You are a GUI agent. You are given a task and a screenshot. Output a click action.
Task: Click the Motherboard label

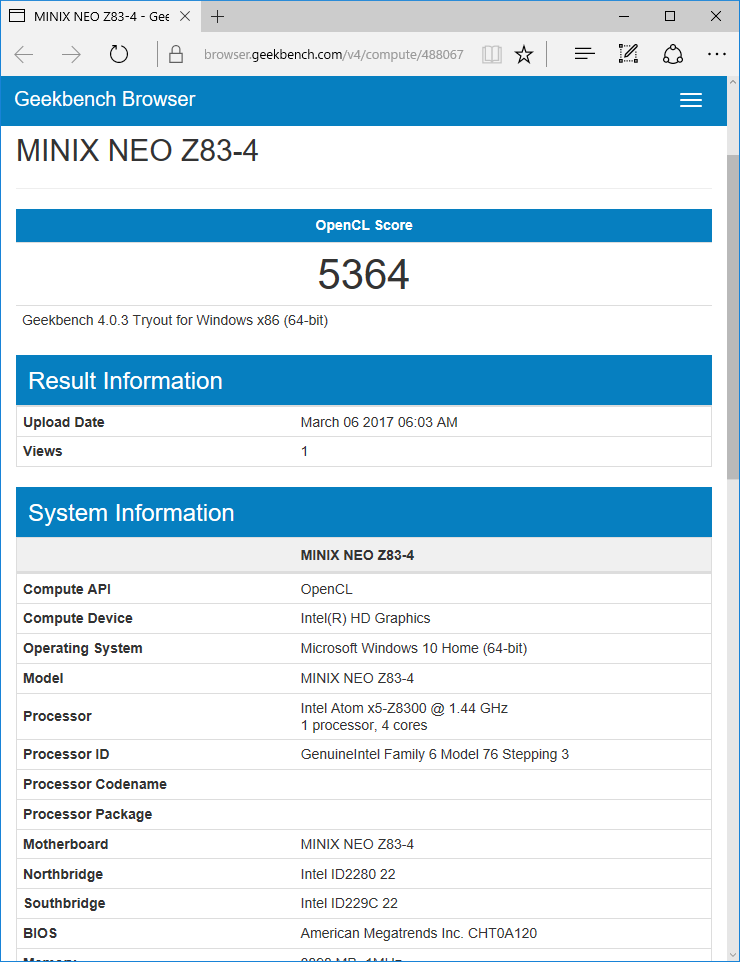[x=66, y=844]
